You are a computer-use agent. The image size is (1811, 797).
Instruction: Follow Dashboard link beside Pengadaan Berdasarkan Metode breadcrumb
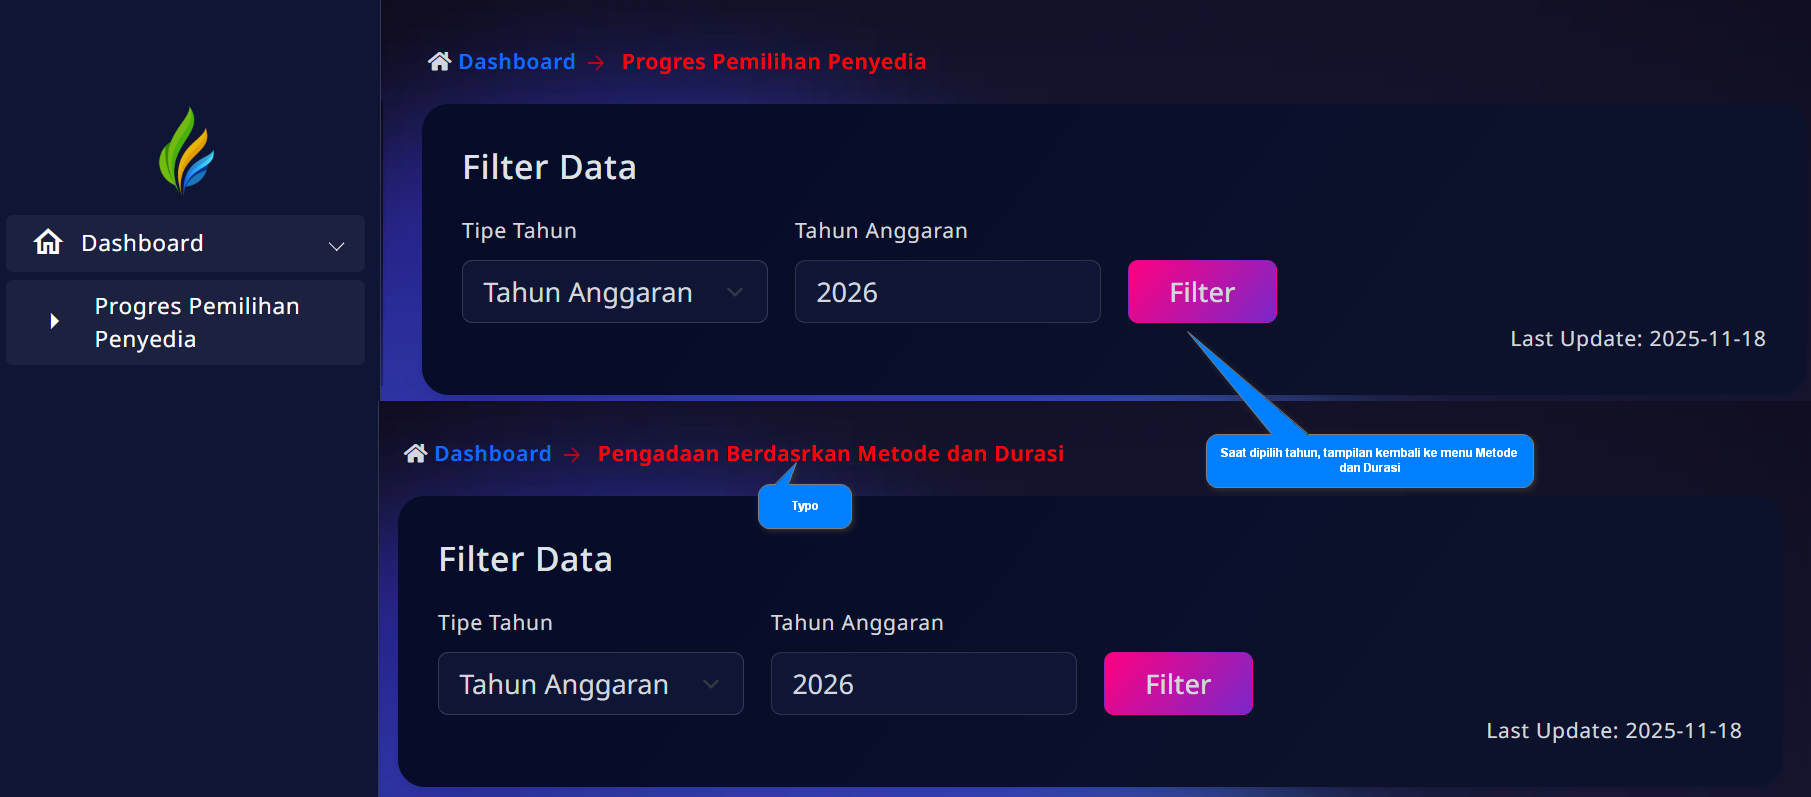(x=492, y=454)
